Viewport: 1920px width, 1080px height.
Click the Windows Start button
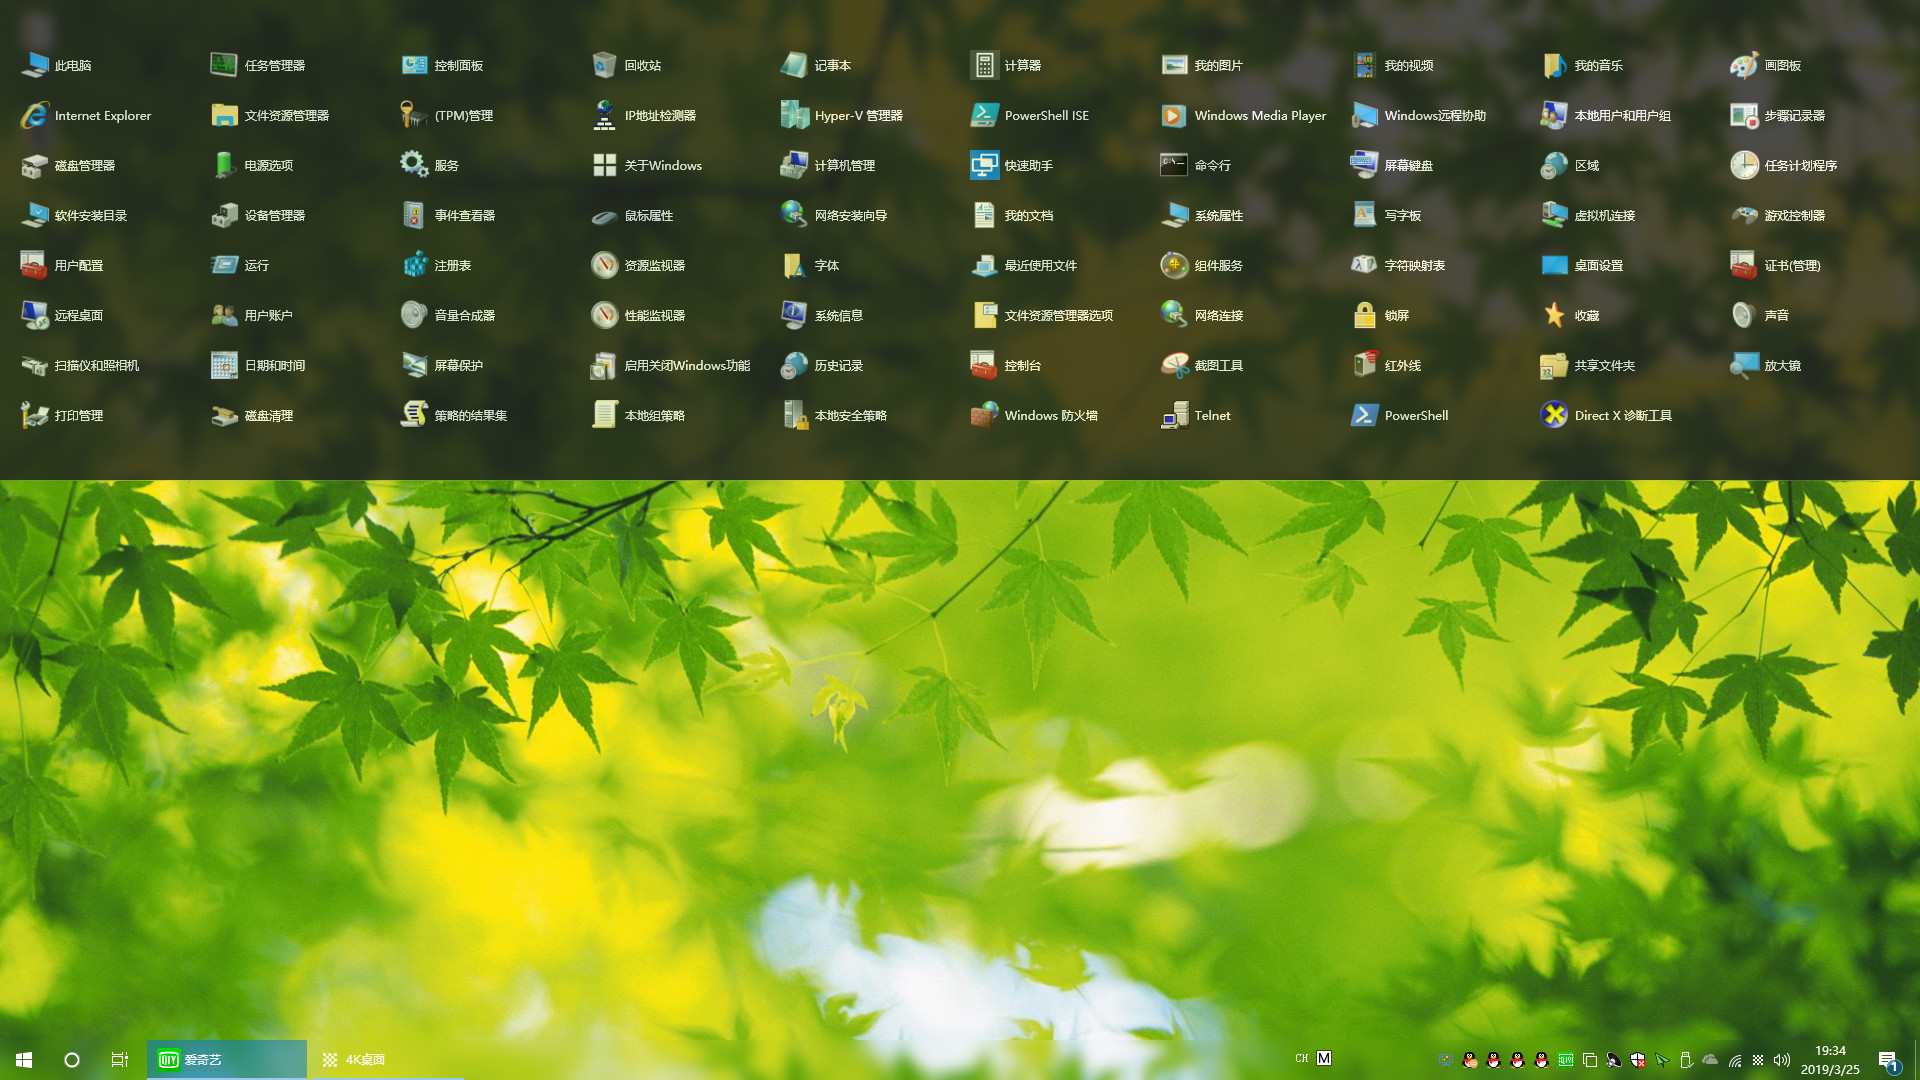coord(24,1059)
